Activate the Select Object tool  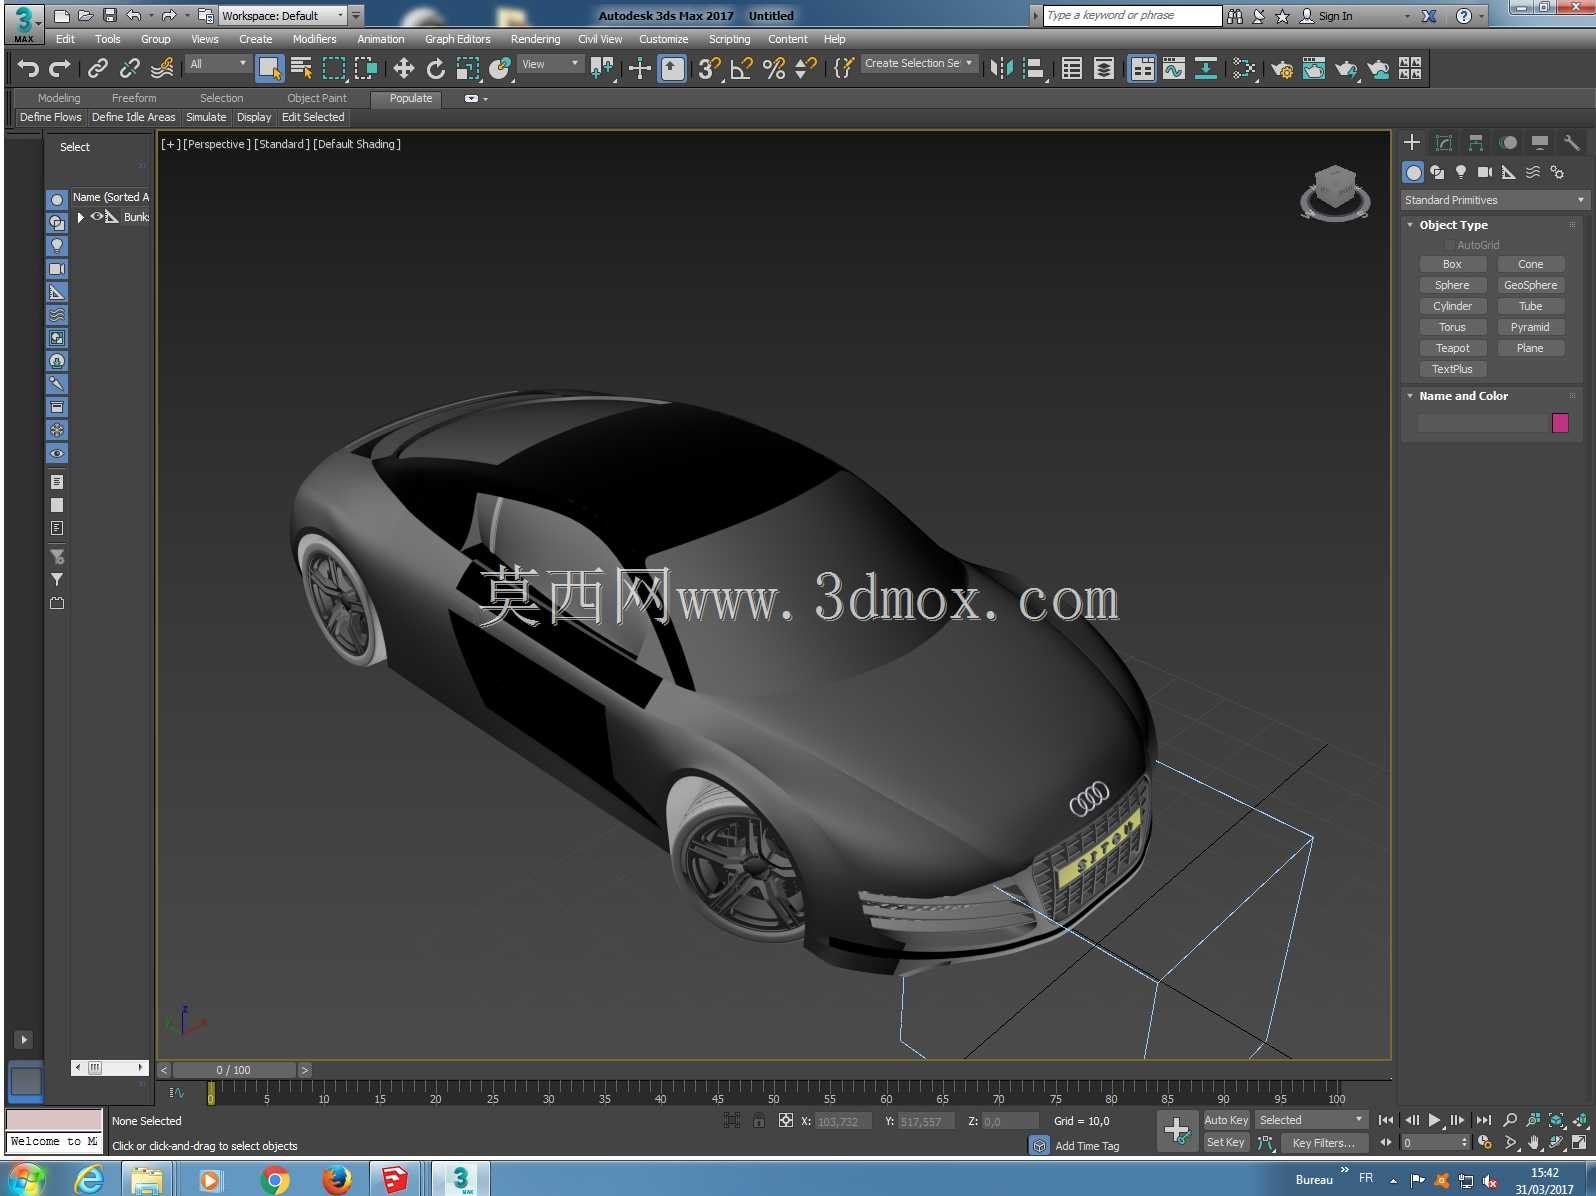click(x=270, y=68)
